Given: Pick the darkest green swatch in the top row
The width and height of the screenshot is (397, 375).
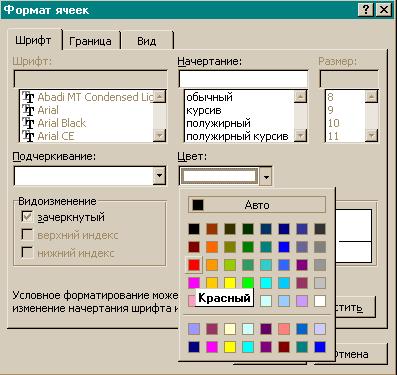Looking at the screenshot, I should [x=248, y=229].
